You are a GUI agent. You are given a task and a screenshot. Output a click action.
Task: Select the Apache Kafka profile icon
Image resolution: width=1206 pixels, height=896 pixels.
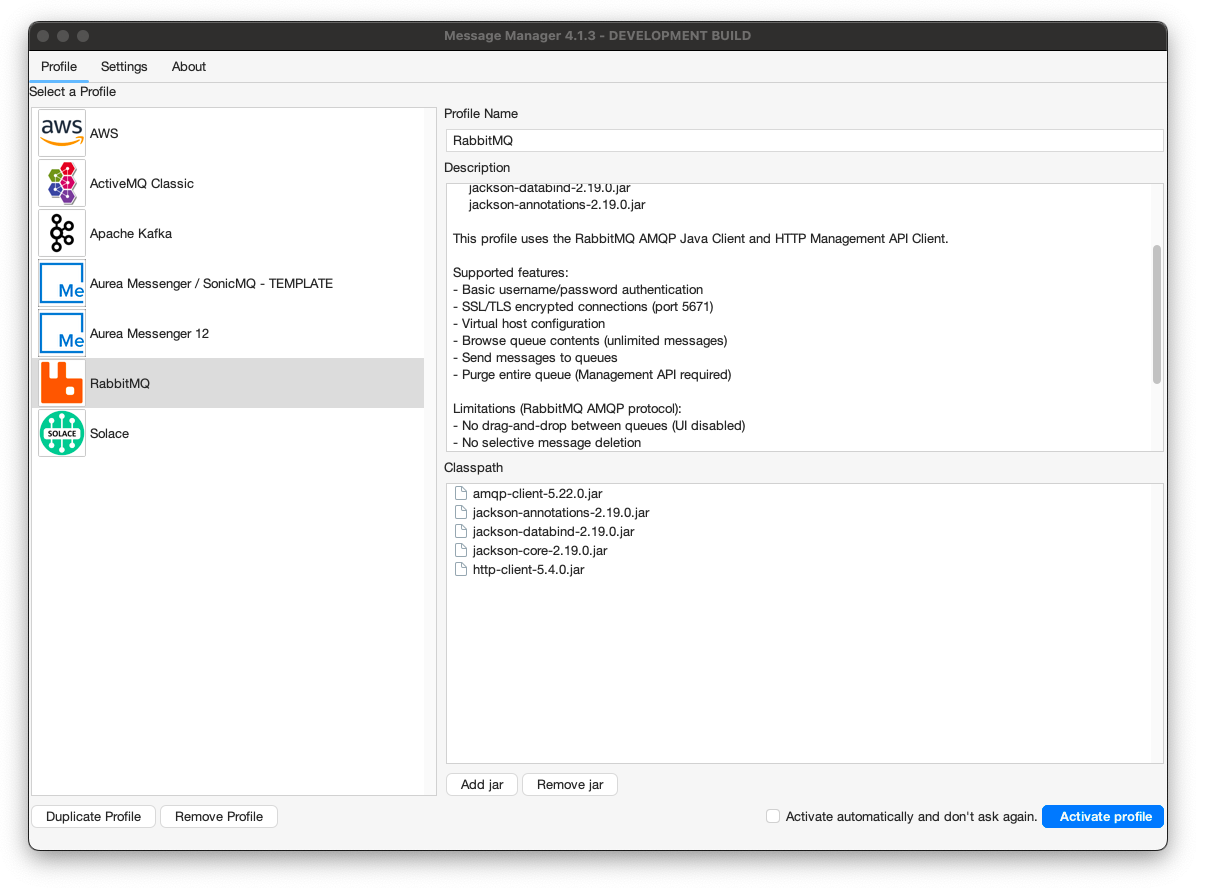(x=61, y=233)
